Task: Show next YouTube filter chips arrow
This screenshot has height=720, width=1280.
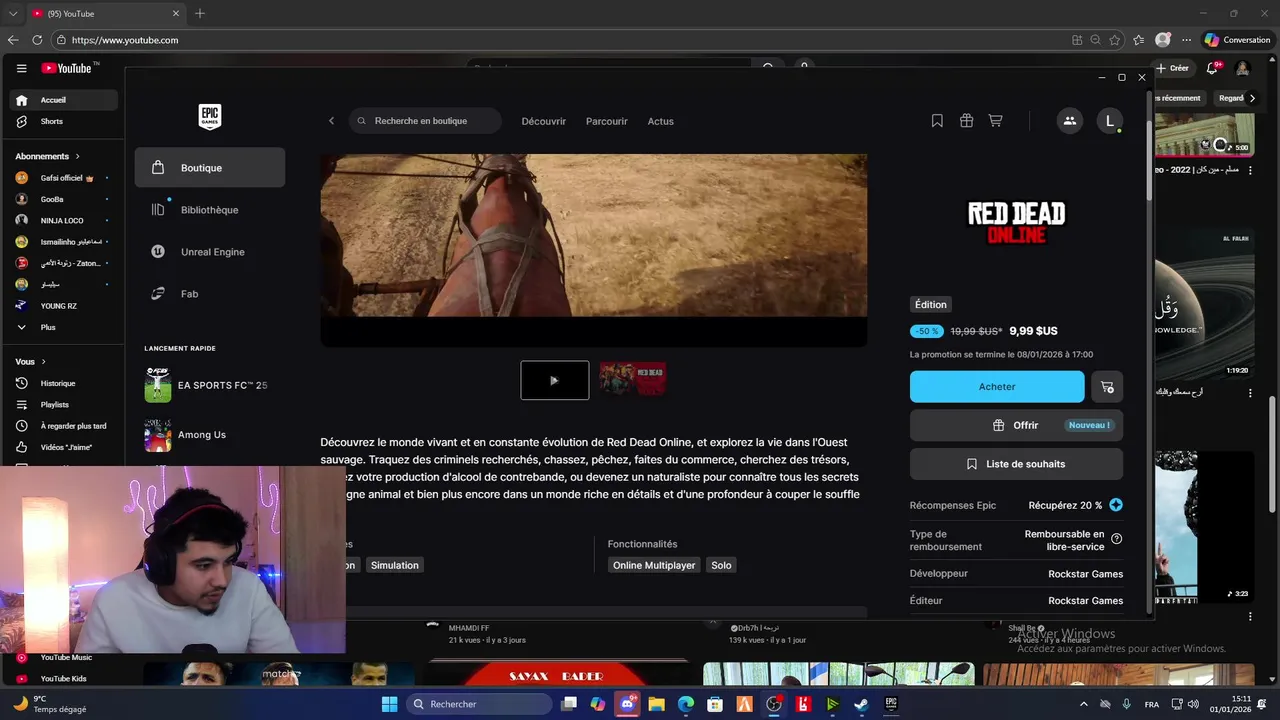Action: pos(1252,98)
